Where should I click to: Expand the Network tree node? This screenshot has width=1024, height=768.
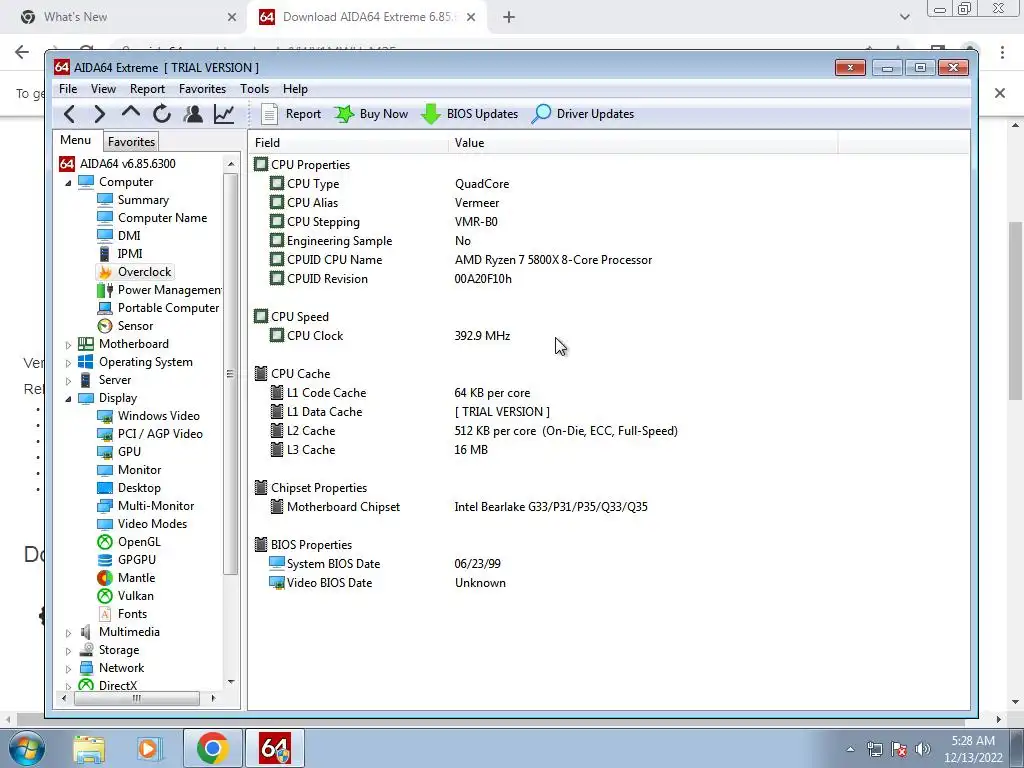pyautogui.click(x=69, y=669)
